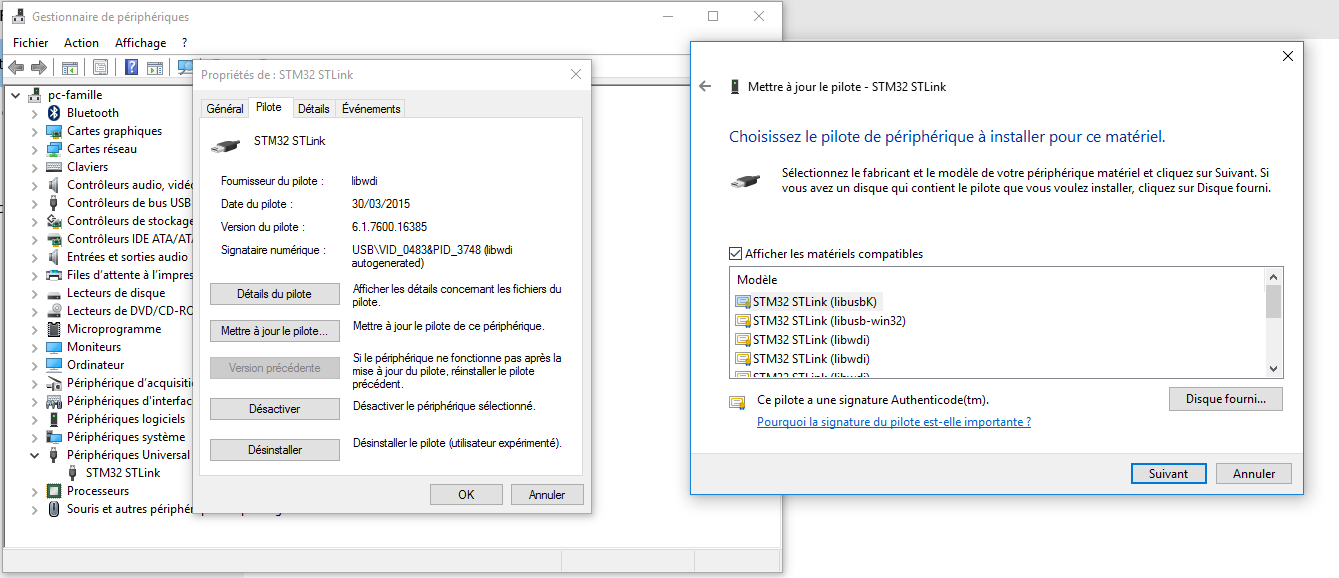Select STM32 STLink (libusb-win32) in model list

(821, 321)
